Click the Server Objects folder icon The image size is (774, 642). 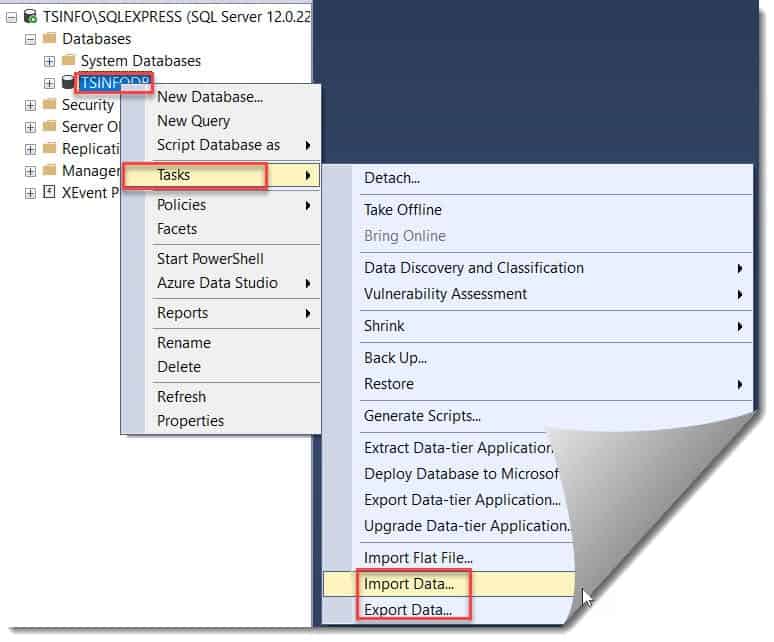[x=49, y=126]
